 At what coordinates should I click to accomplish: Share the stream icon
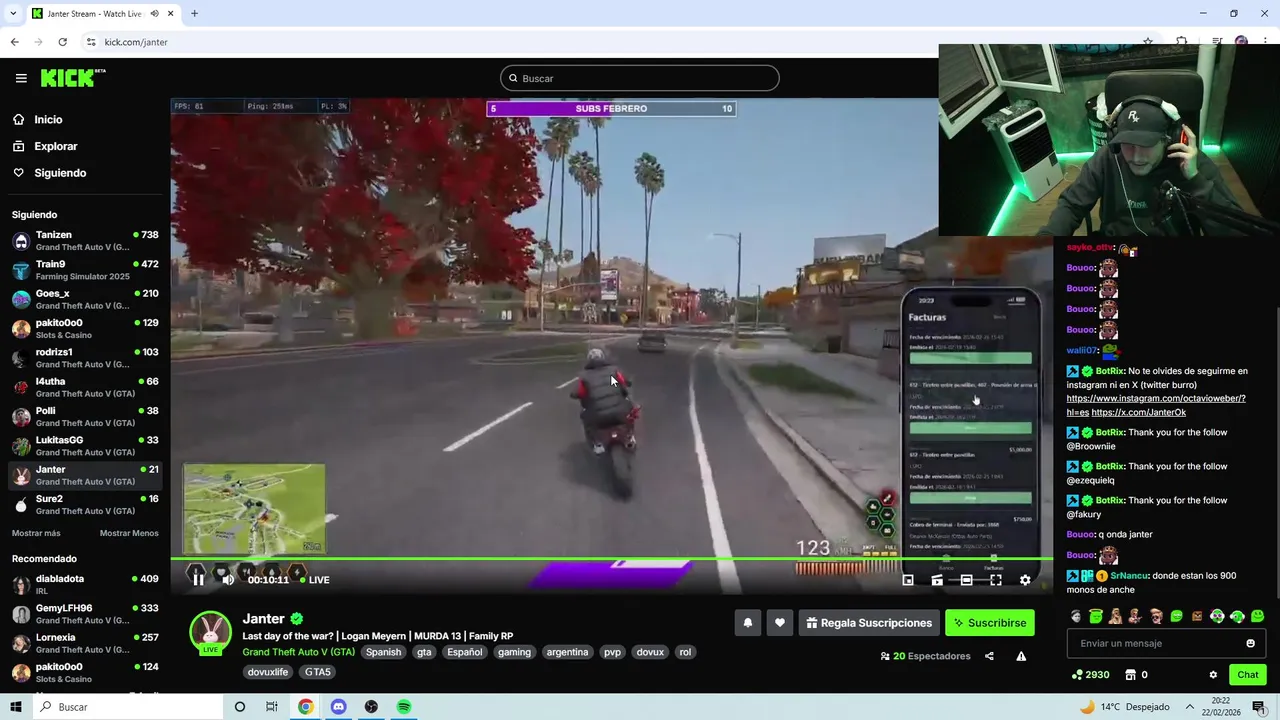pos(989,656)
